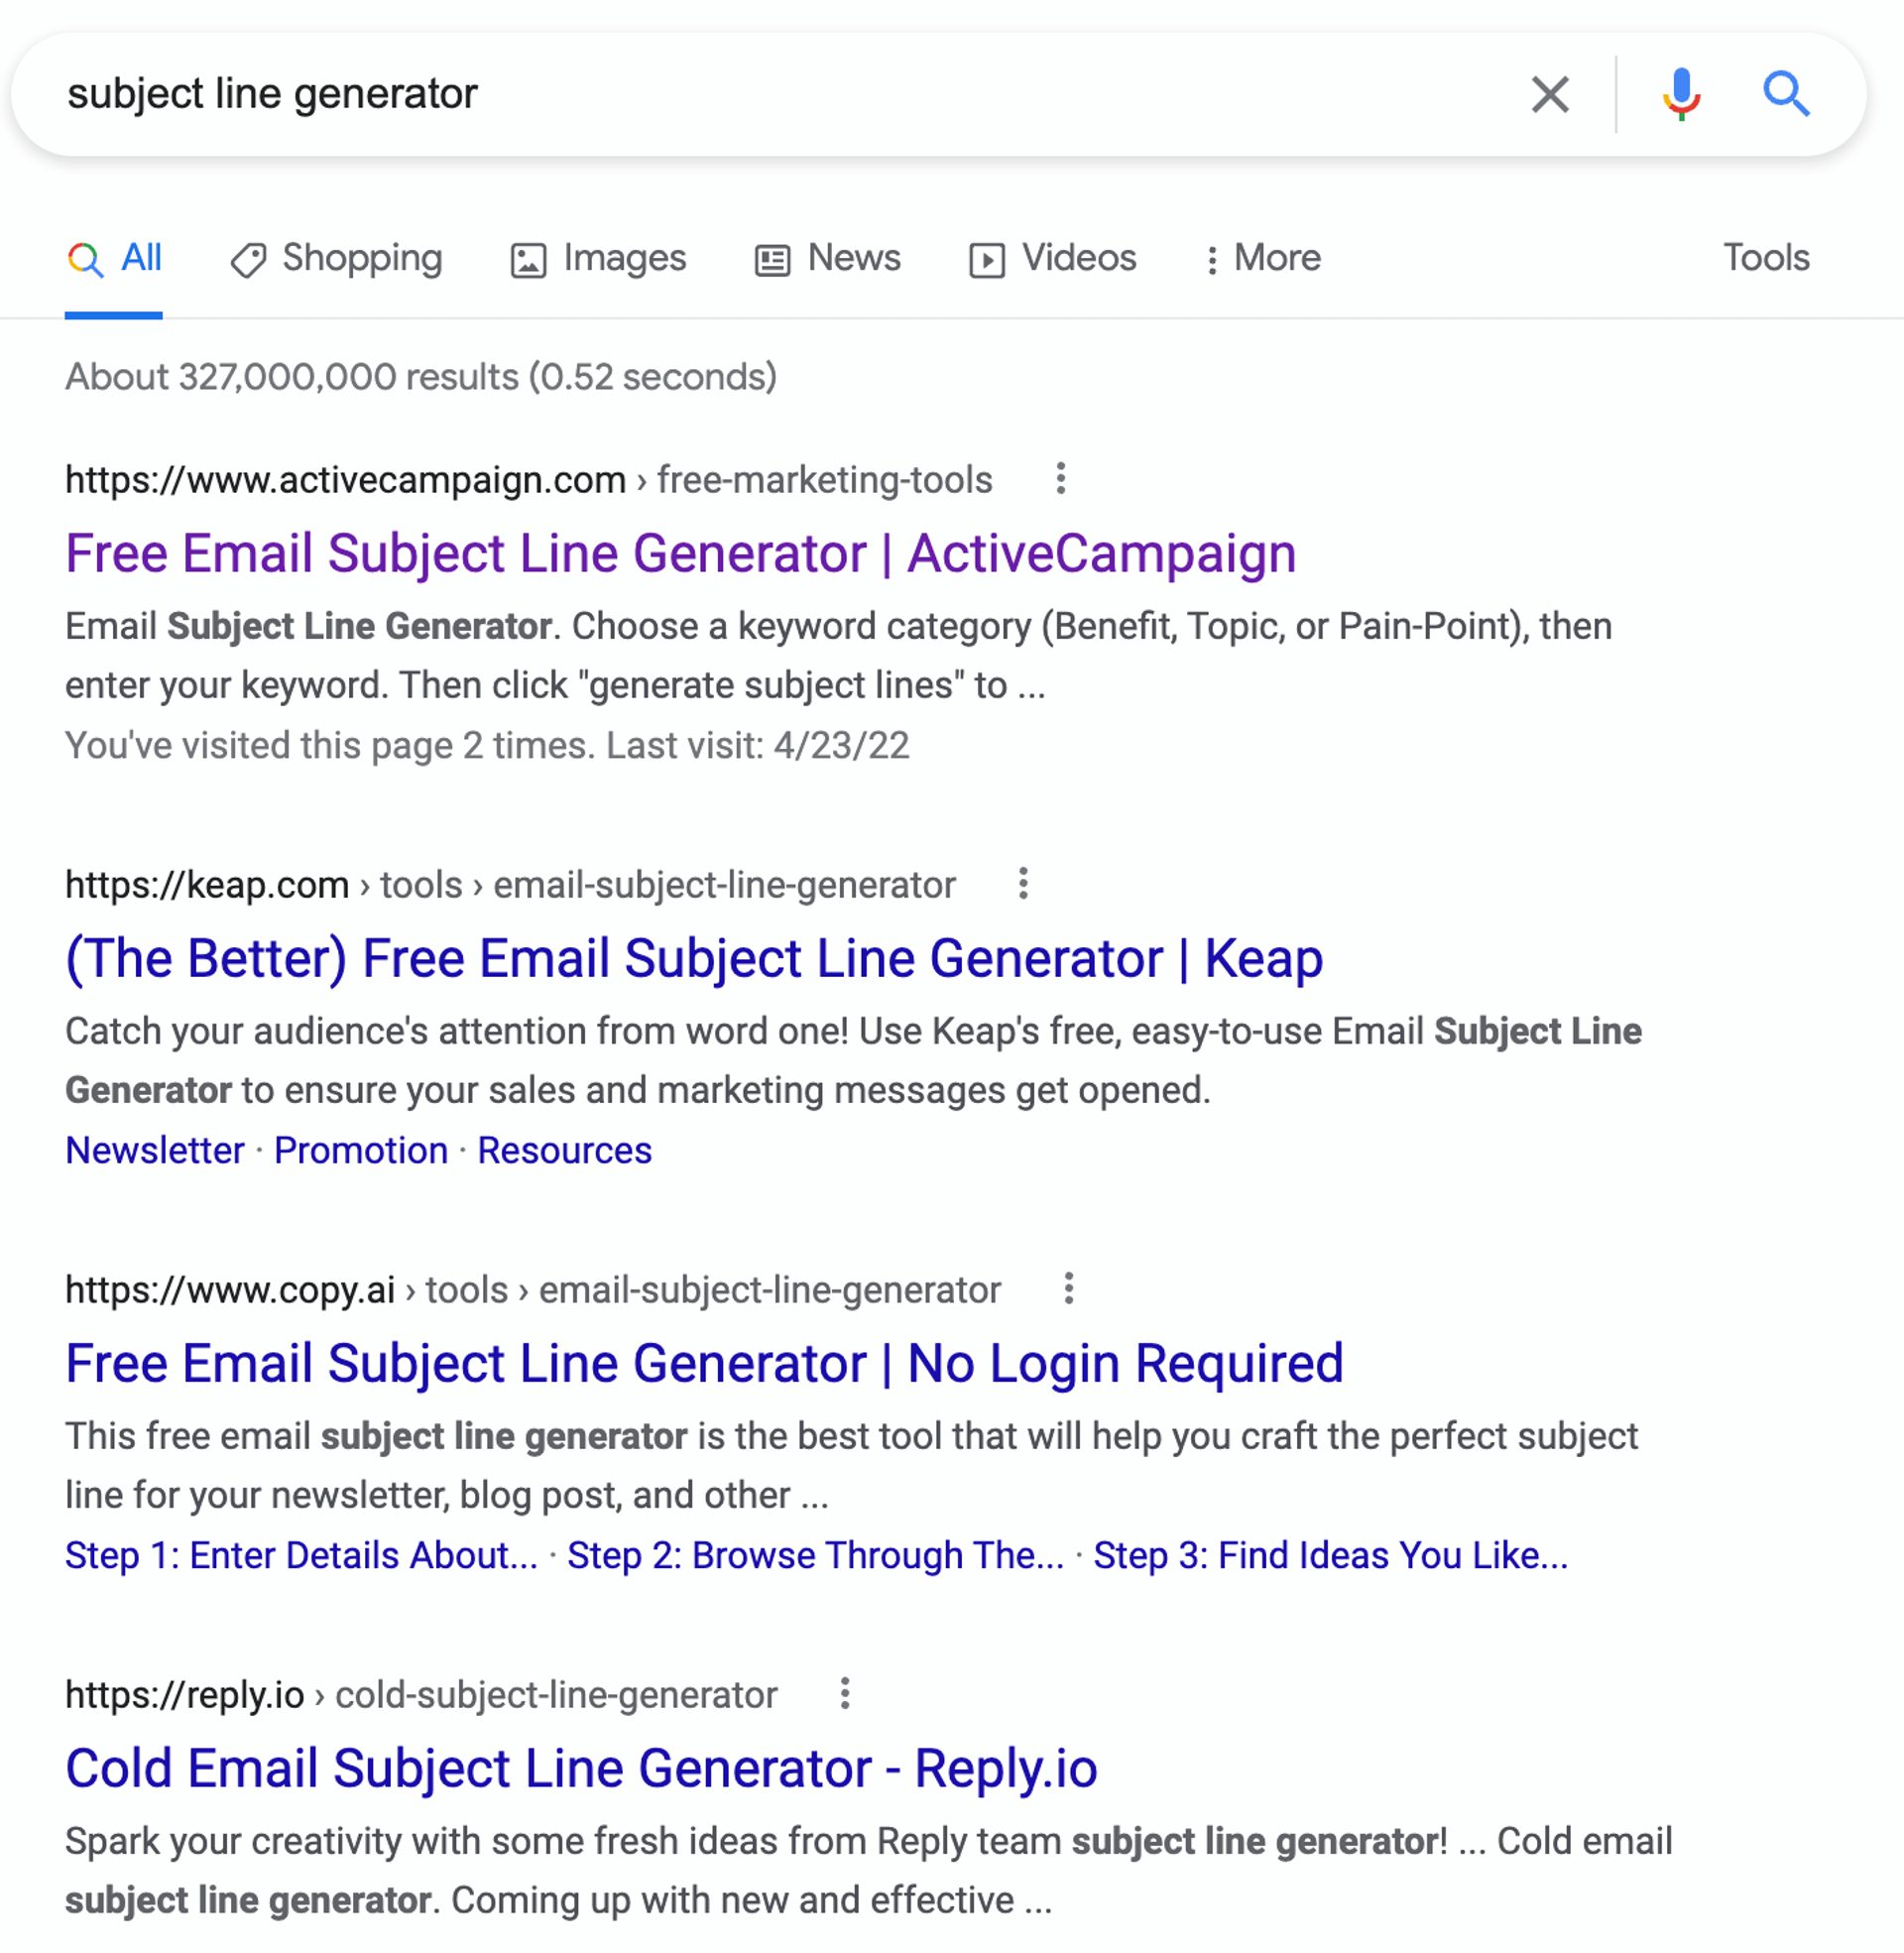Clear the search query with the X icon

[x=1551, y=95]
